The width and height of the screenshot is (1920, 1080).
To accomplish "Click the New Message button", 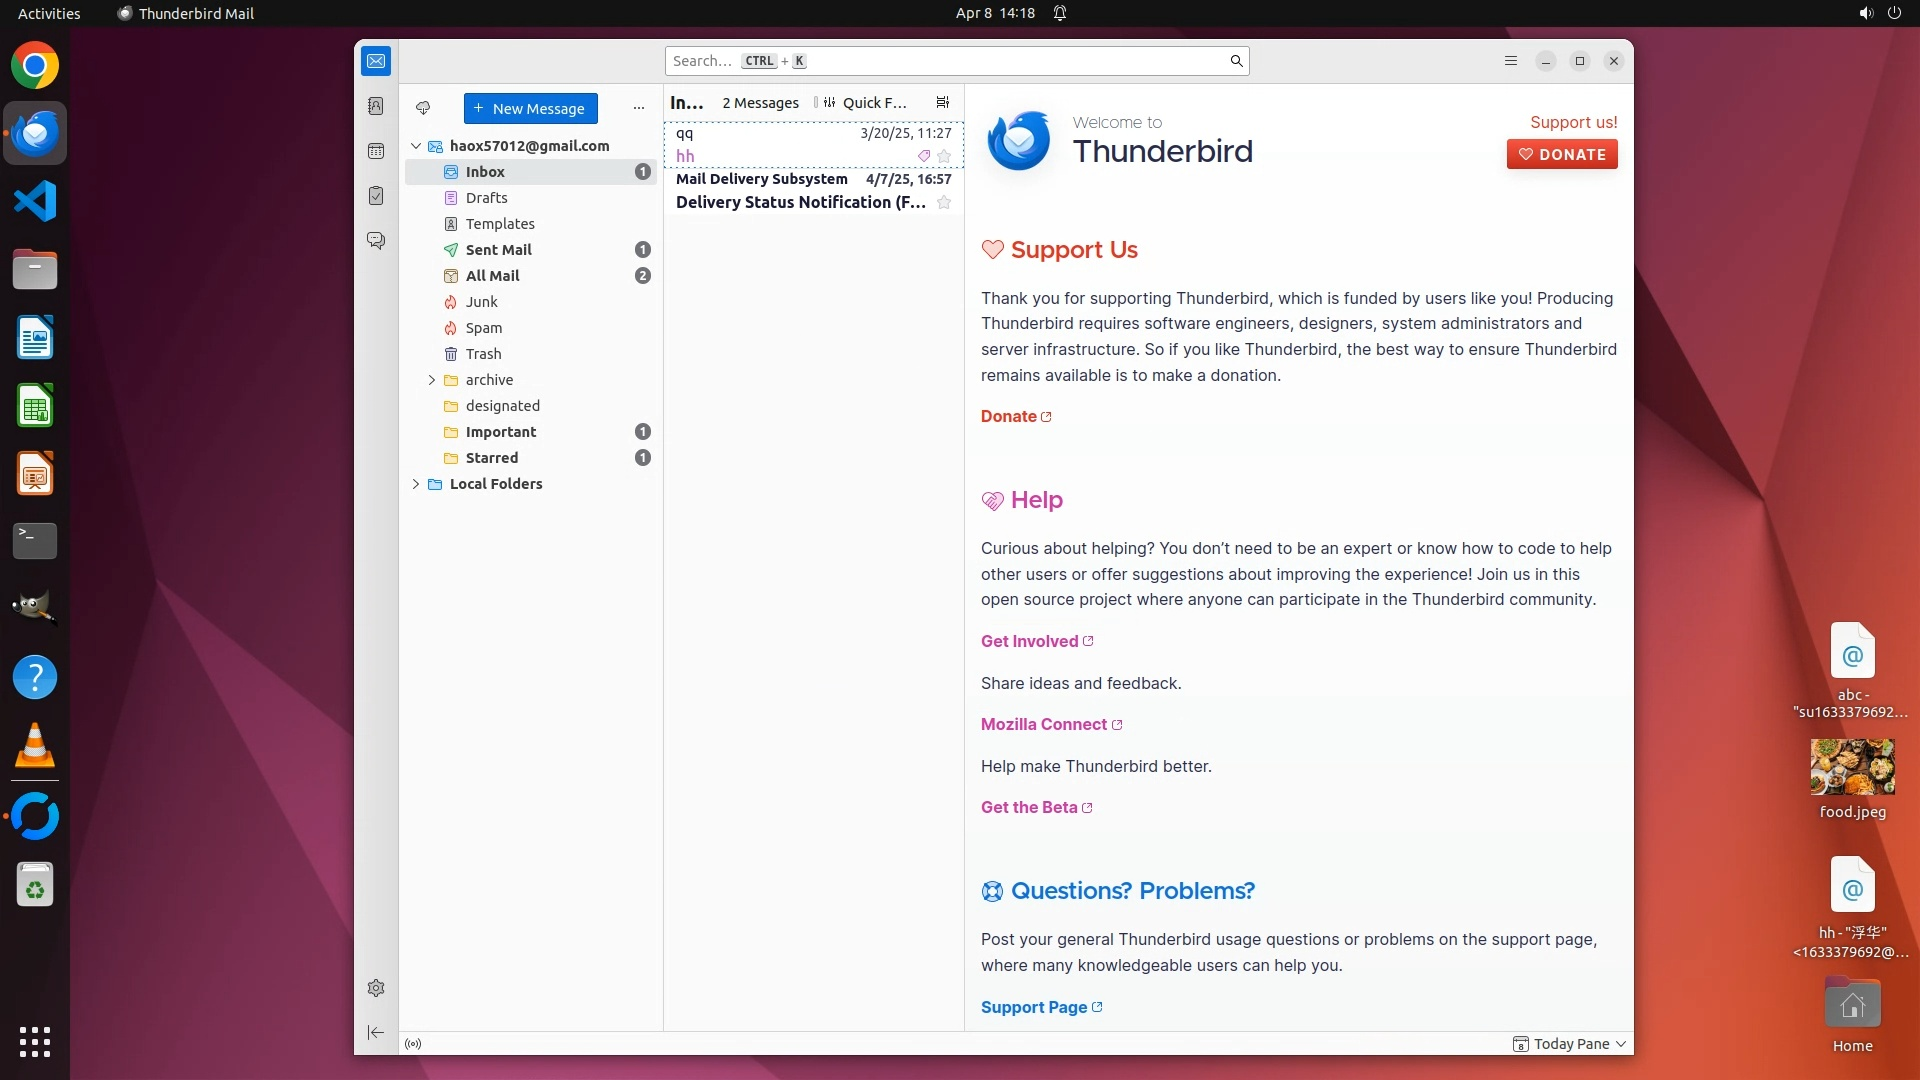I will [x=530, y=108].
